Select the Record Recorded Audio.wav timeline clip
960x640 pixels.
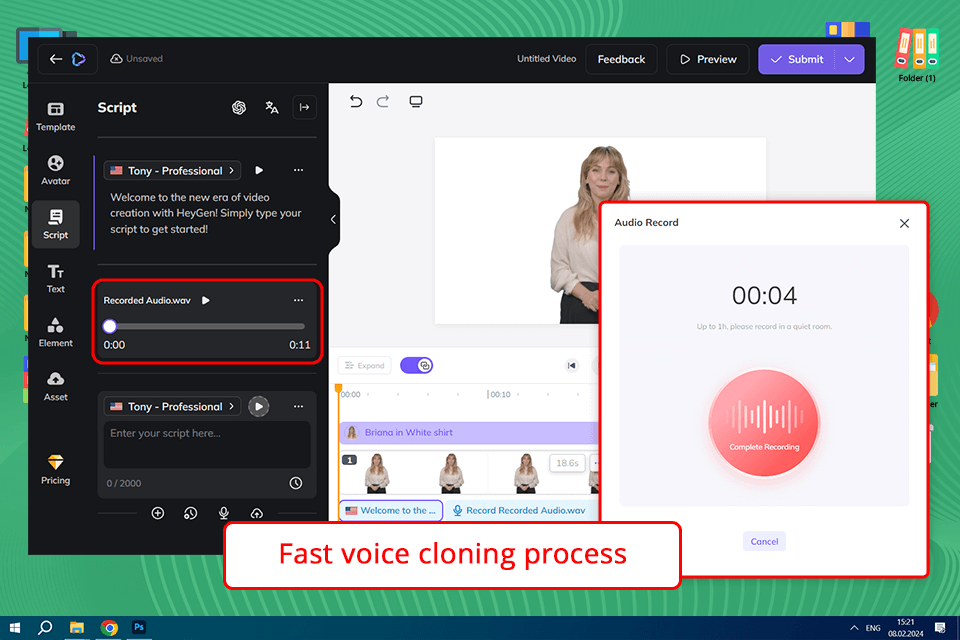pos(521,510)
